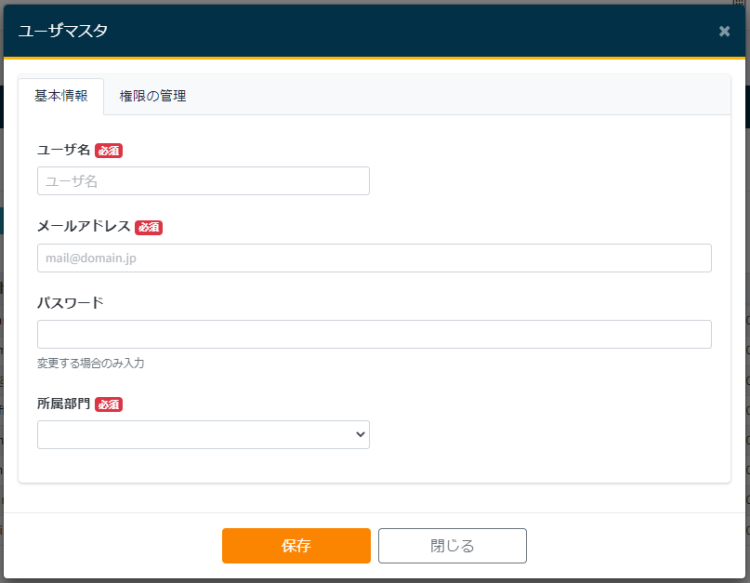Click the パスワード field label

point(70,303)
